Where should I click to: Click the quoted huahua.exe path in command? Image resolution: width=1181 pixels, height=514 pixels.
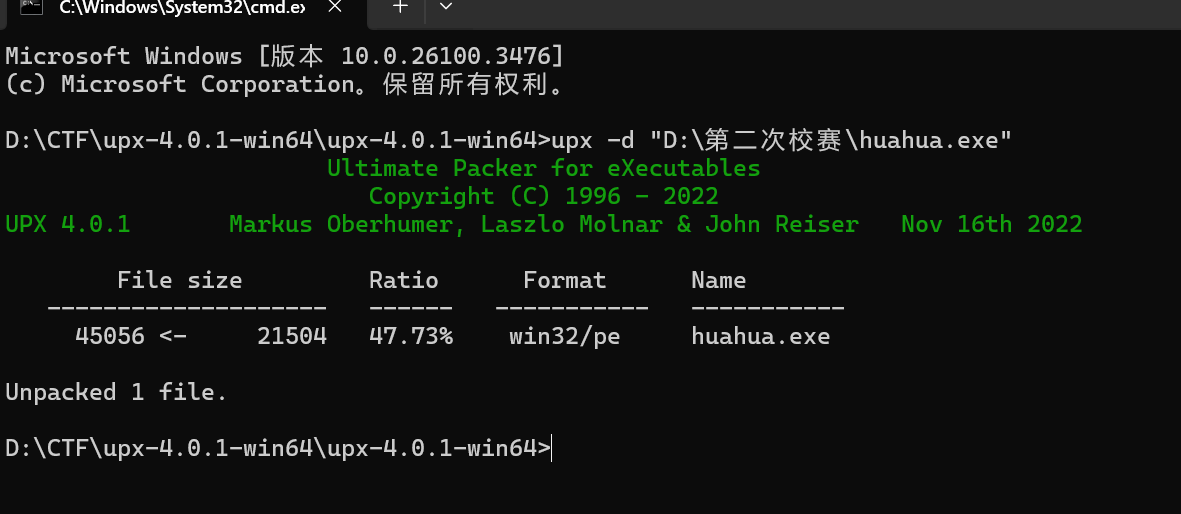(x=832, y=140)
